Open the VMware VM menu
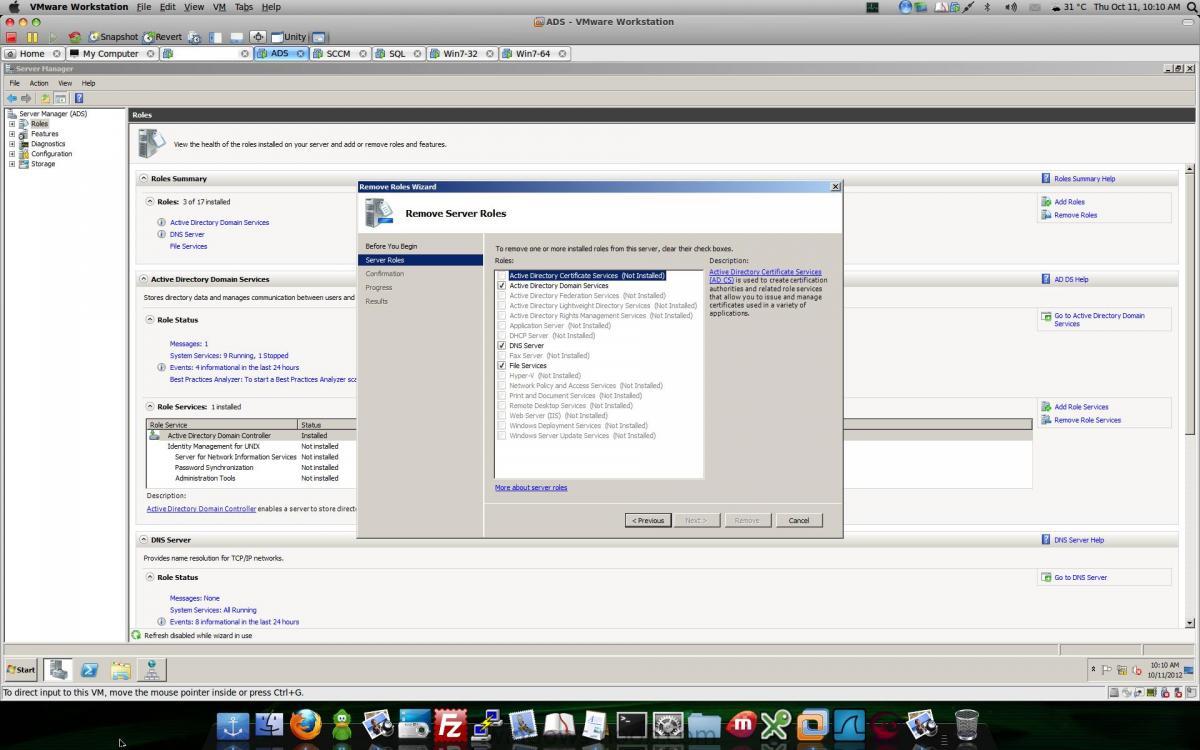This screenshot has height=750, width=1200. [220, 7]
